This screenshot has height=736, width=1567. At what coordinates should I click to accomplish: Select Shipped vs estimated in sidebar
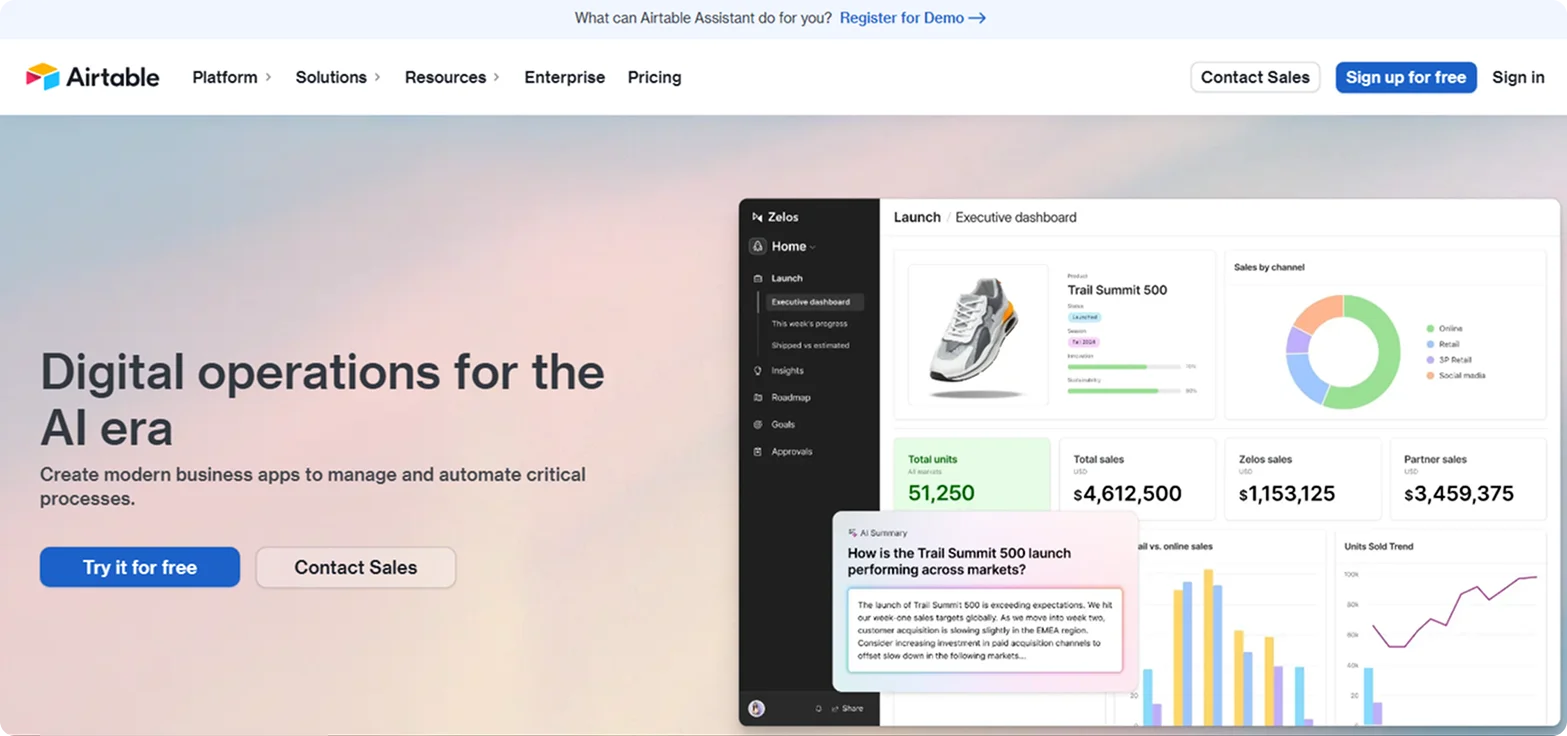[x=810, y=345]
